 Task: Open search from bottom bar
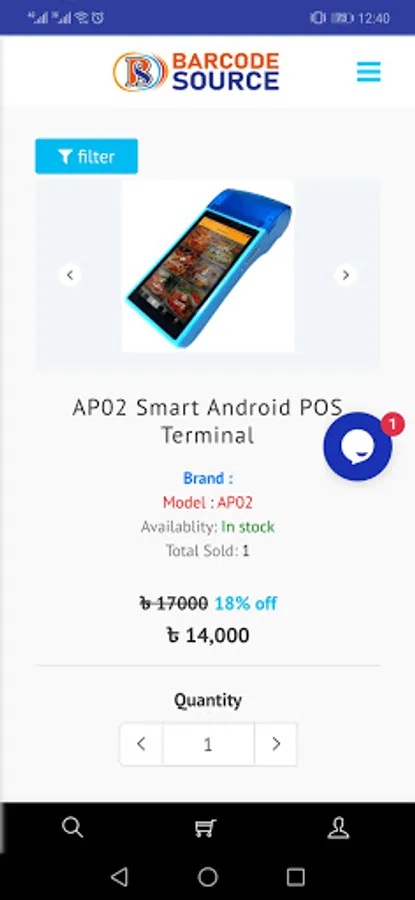coord(72,828)
